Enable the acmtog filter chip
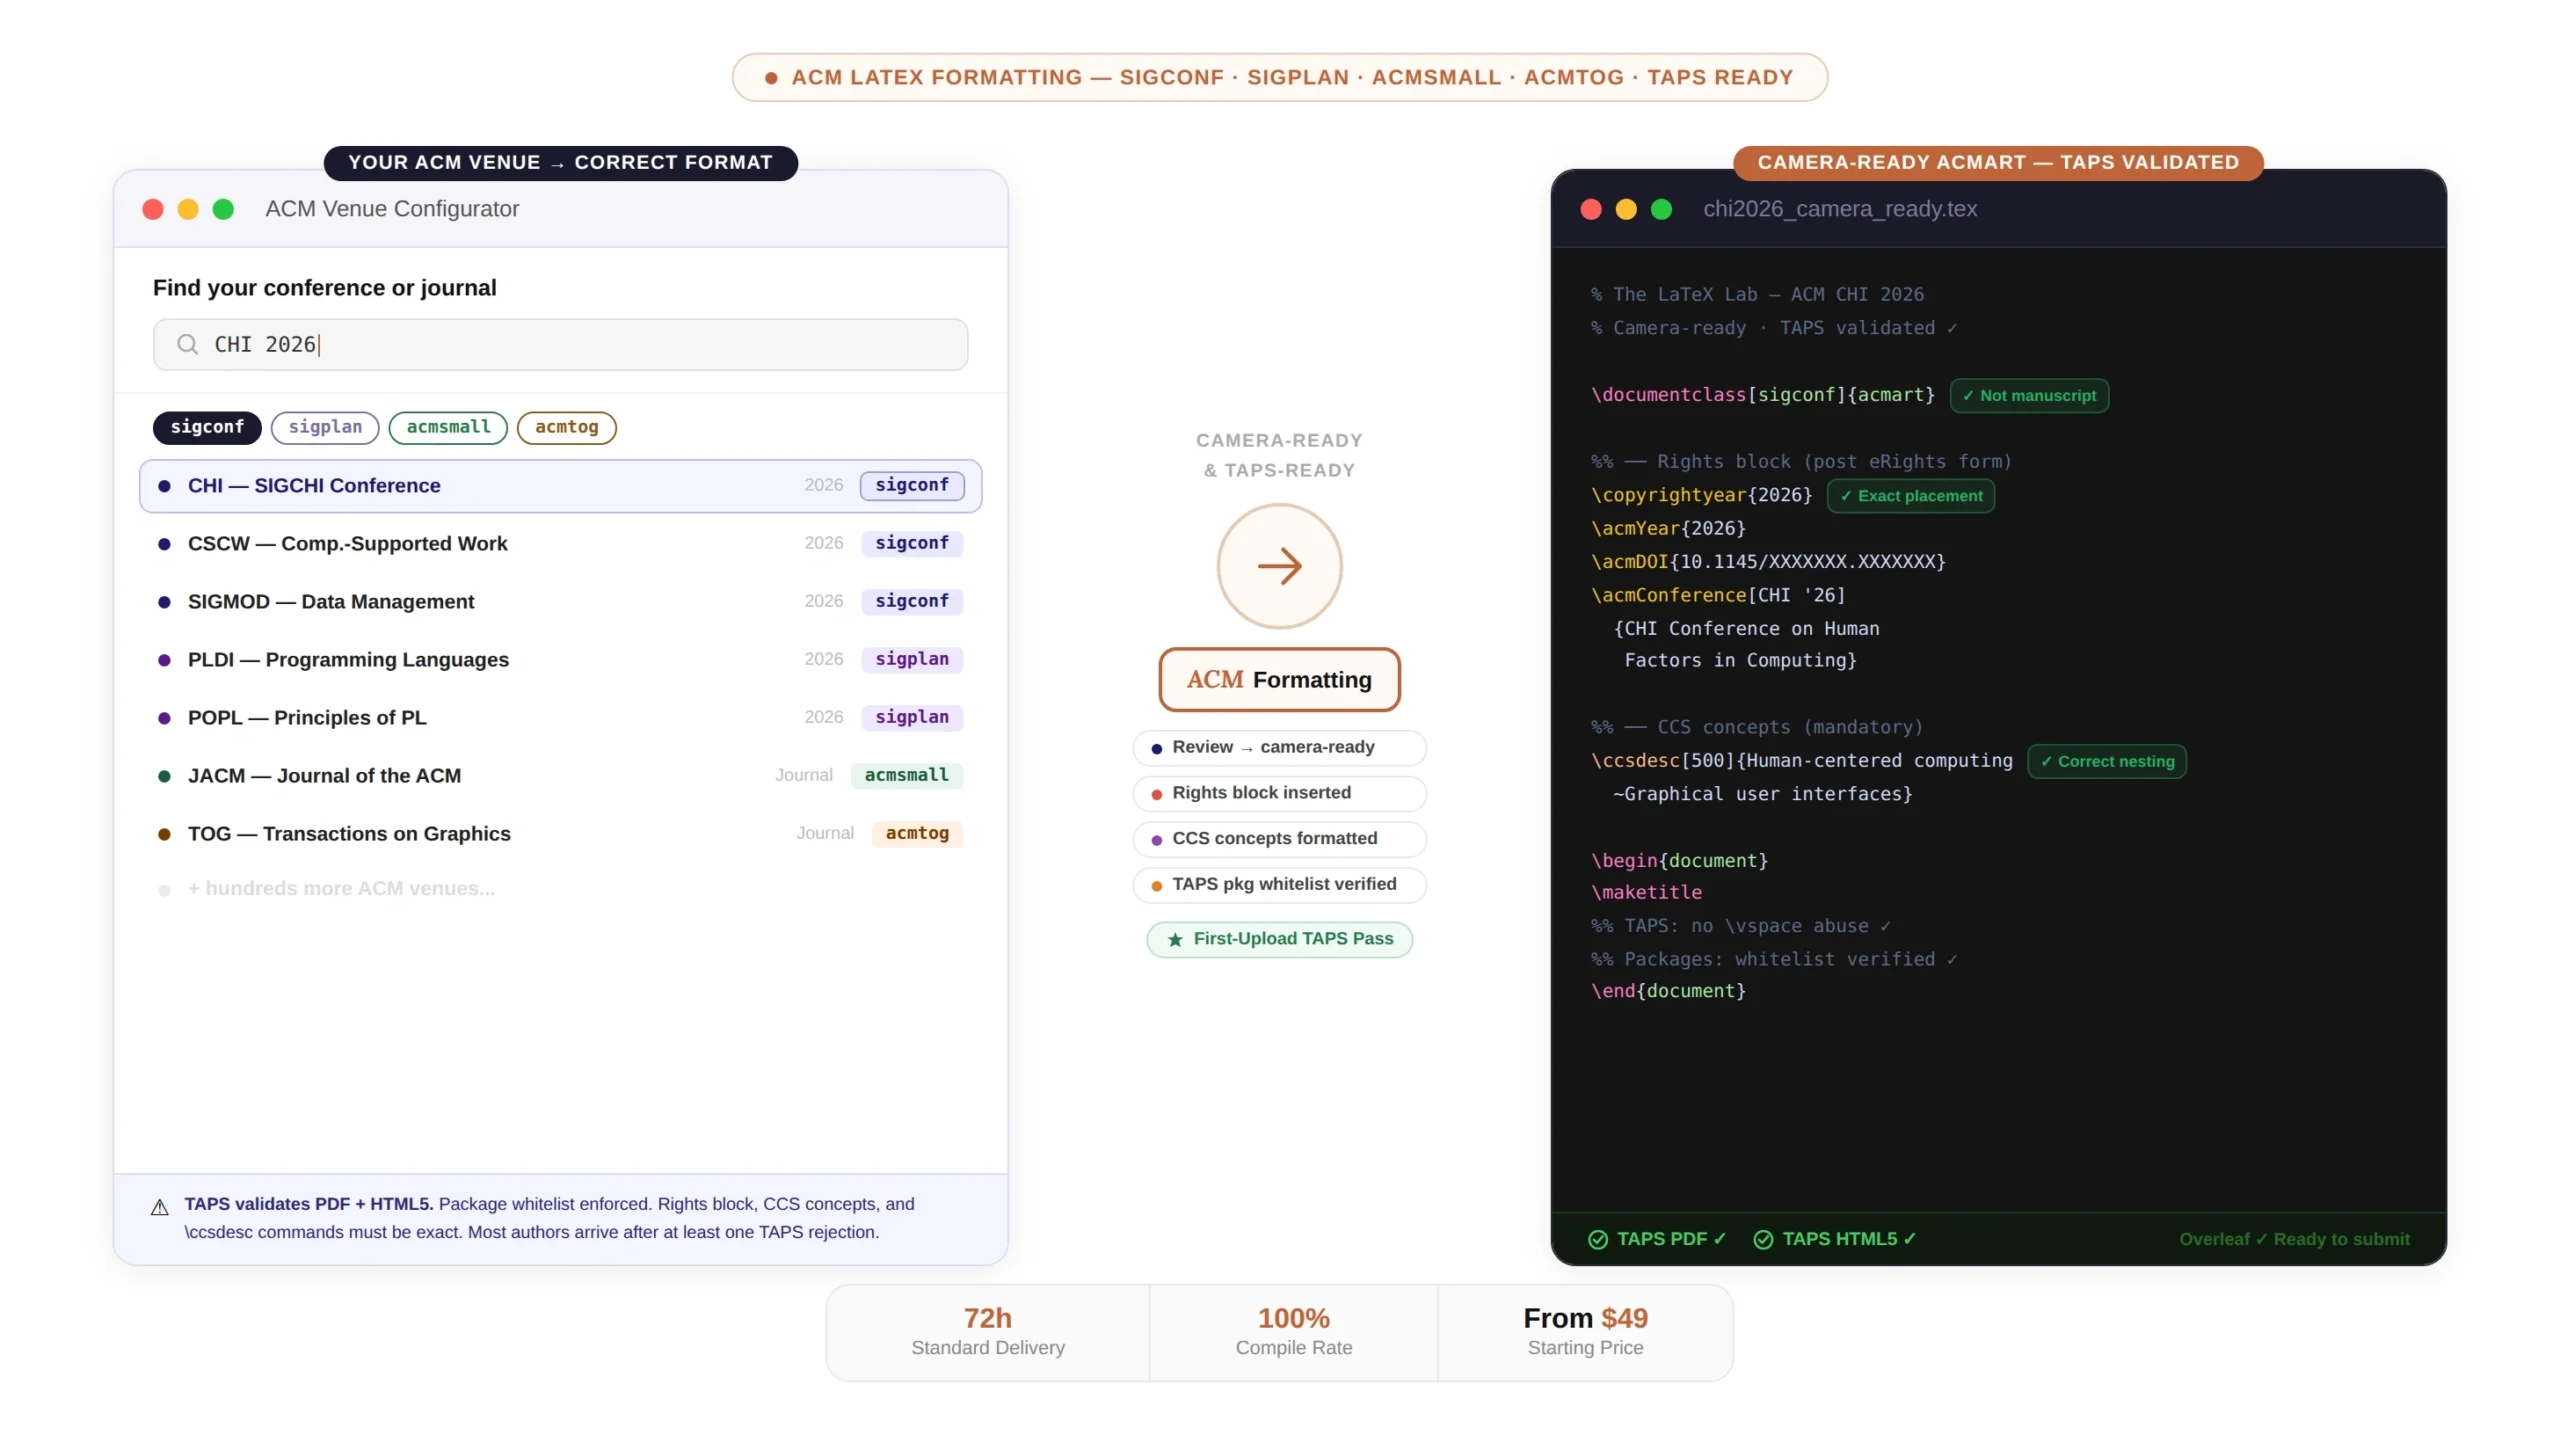 coord(566,427)
